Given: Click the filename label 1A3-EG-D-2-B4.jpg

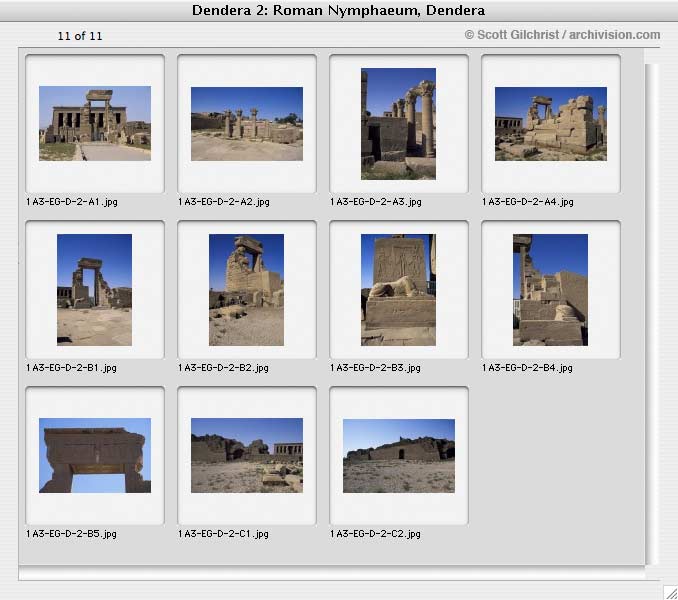Looking at the screenshot, I should [528, 368].
